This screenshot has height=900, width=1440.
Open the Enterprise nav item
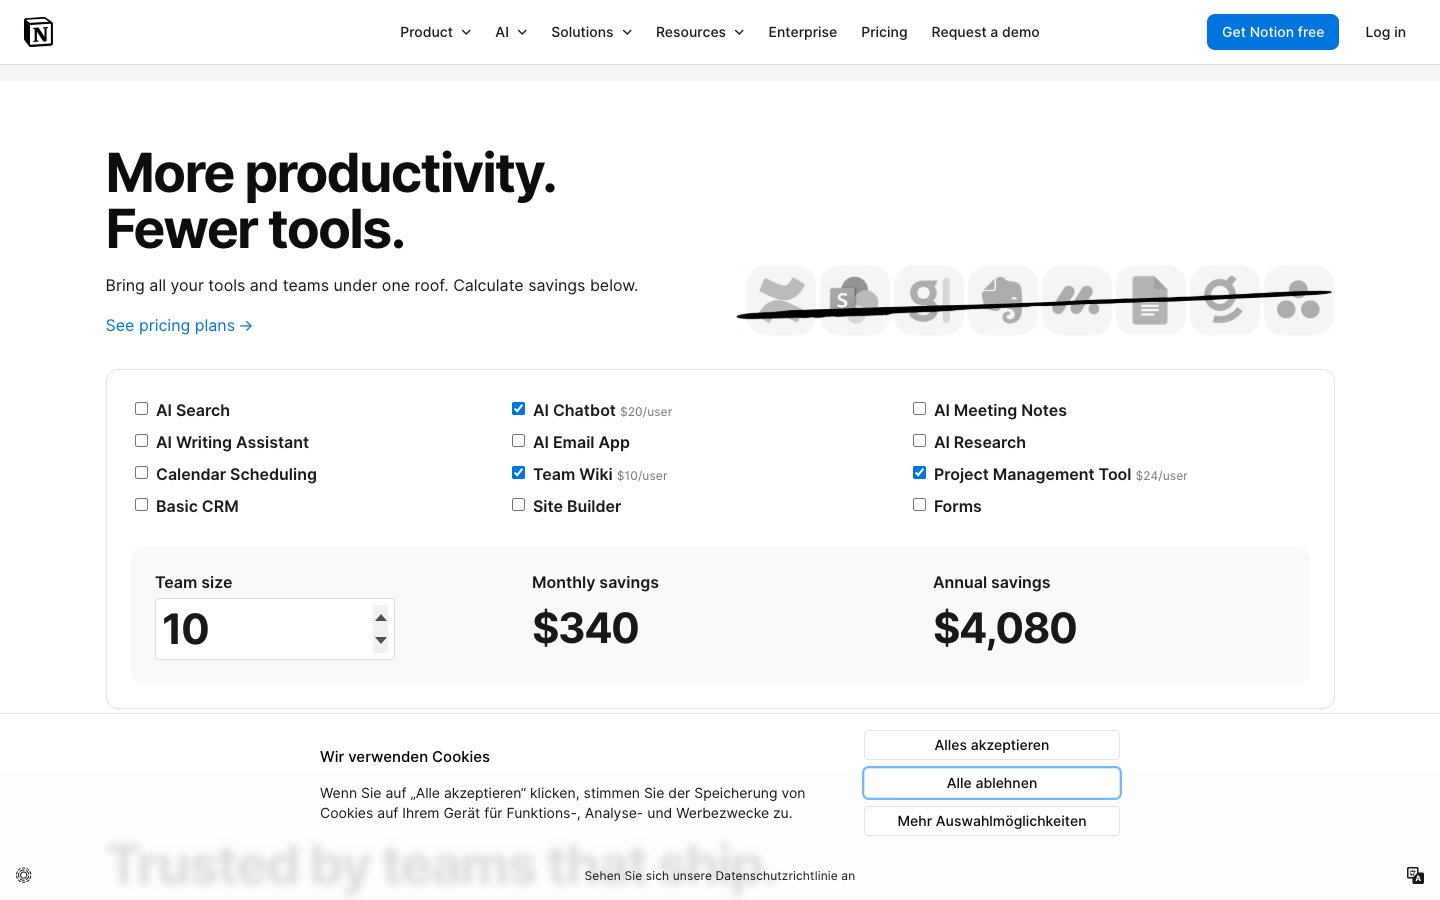(x=802, y=32)
